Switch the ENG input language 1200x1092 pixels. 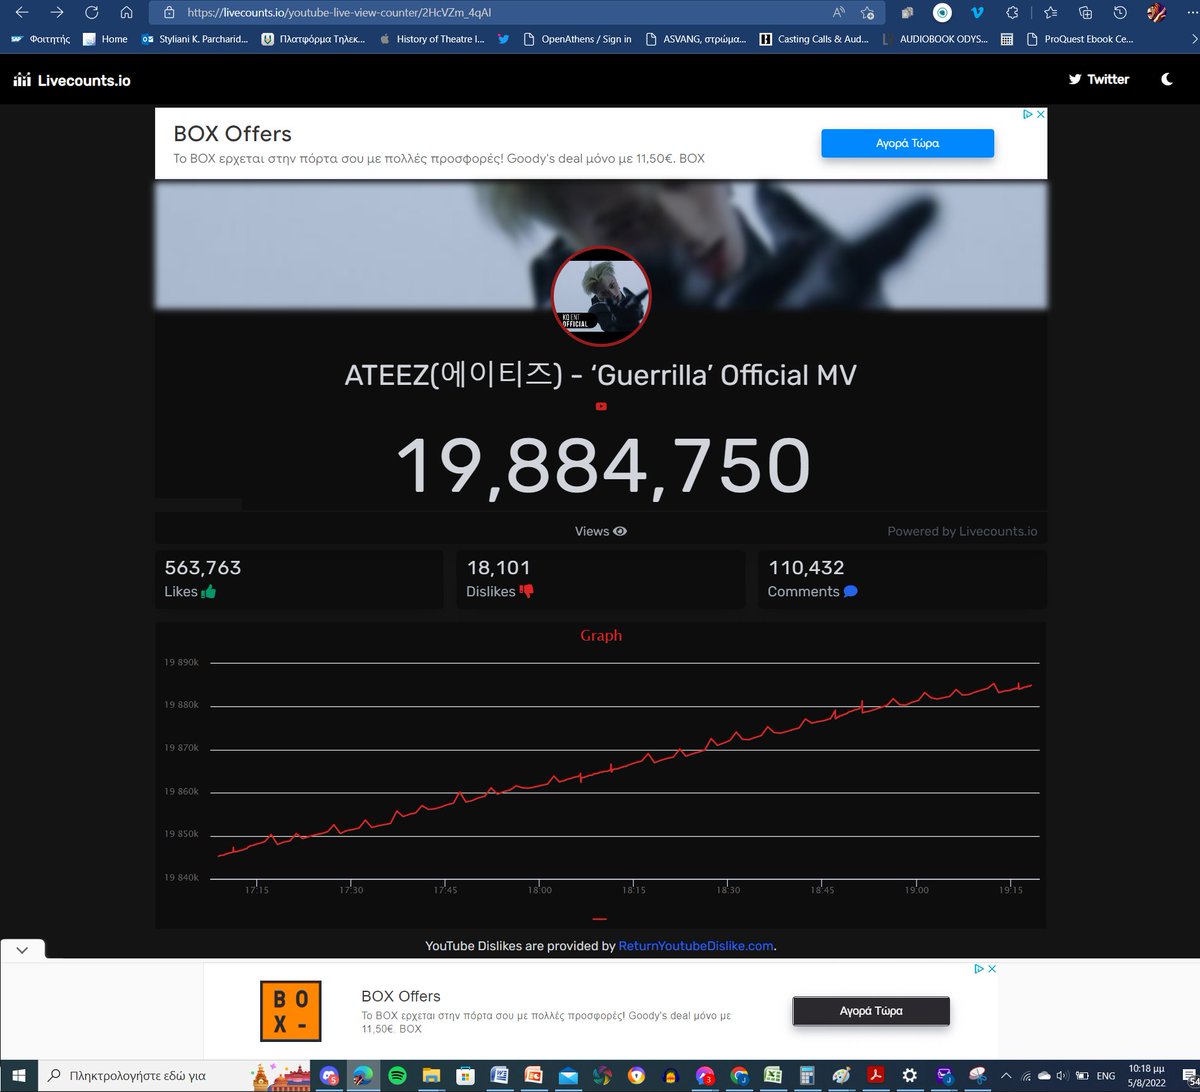coord(1106,1076)
